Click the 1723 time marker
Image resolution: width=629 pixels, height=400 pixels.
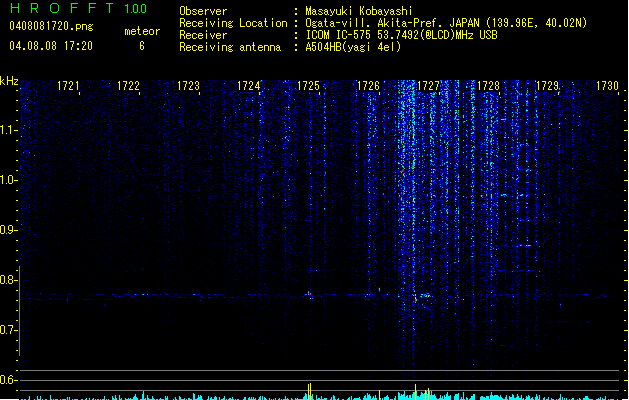pos(188,86)
